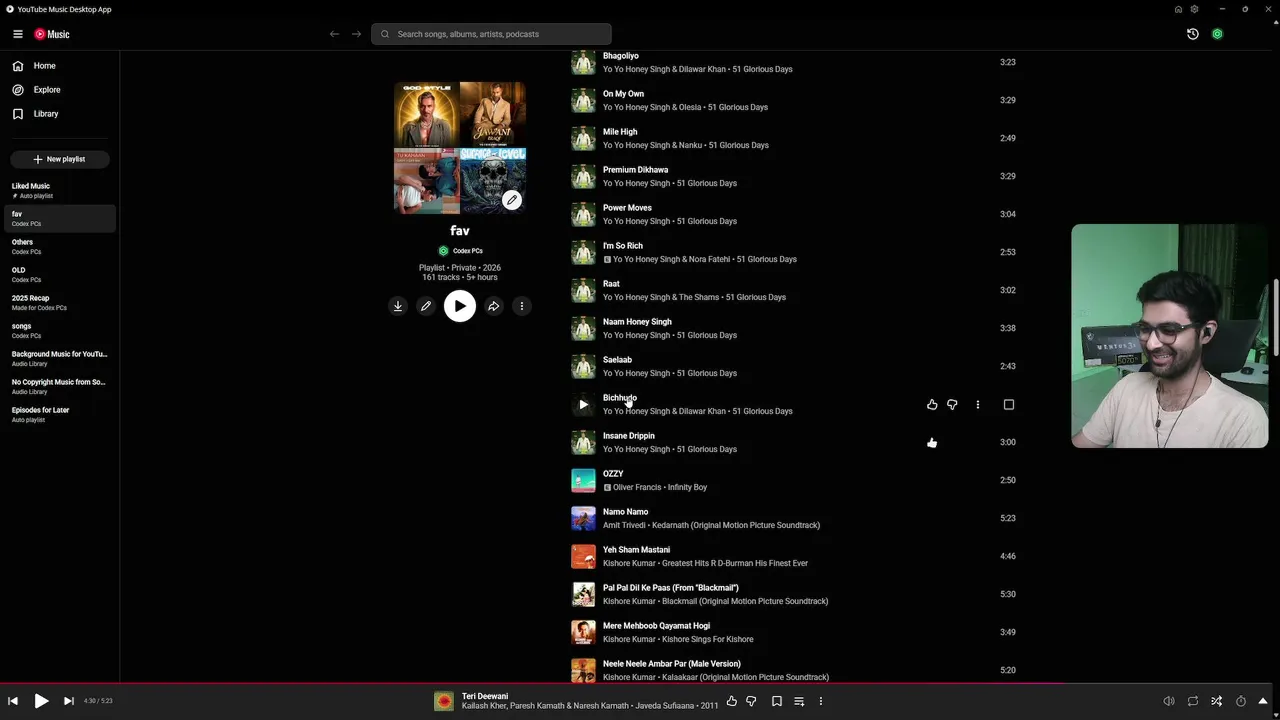The image size is (1280, 720).
Task: Dislike Teri Deewani in player bar
Action: pyautogui.click(x=751, y=701)
